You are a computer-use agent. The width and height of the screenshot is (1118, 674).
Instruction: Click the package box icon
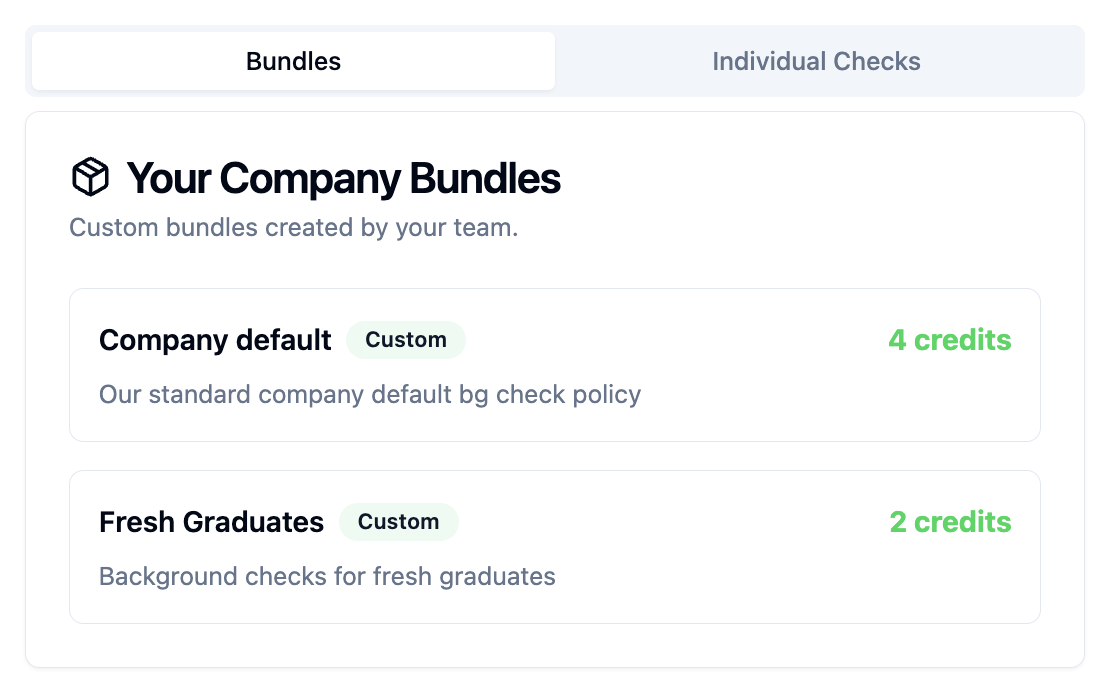[91, 177]
